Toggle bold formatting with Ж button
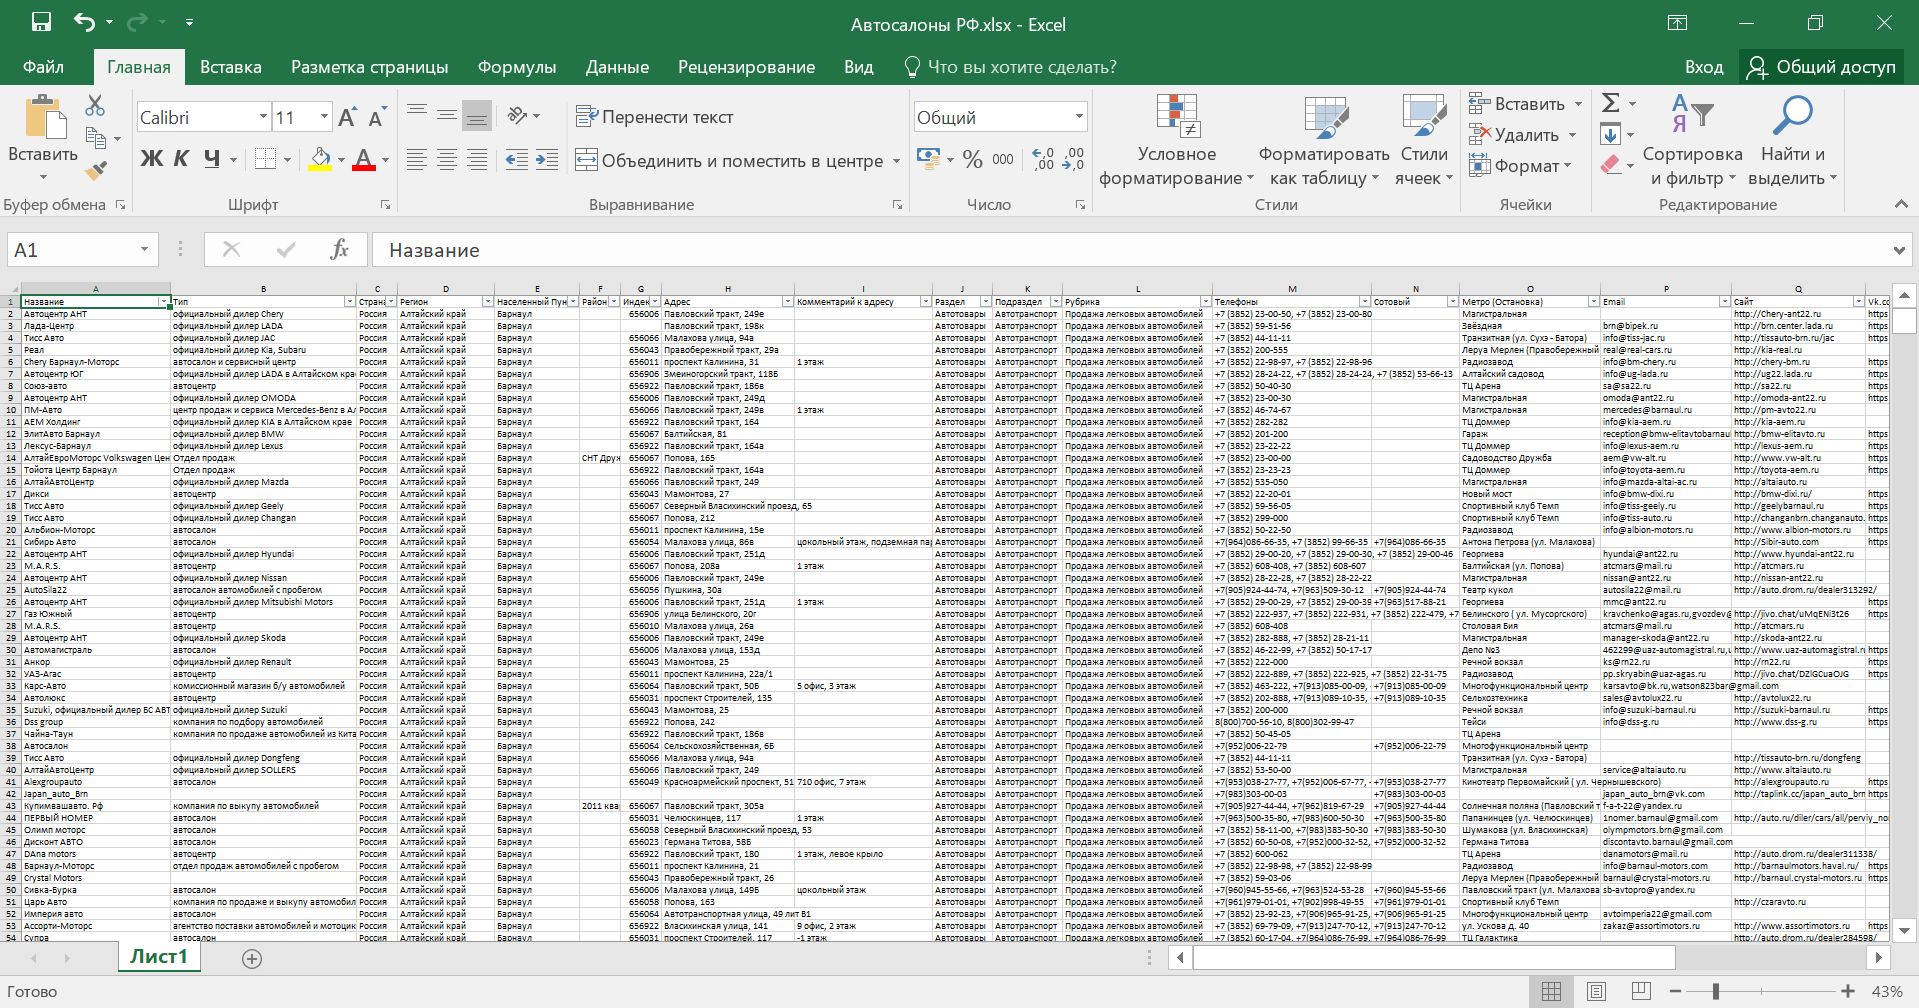Viewport: 1919px width, 1008px height. point(151,159)
